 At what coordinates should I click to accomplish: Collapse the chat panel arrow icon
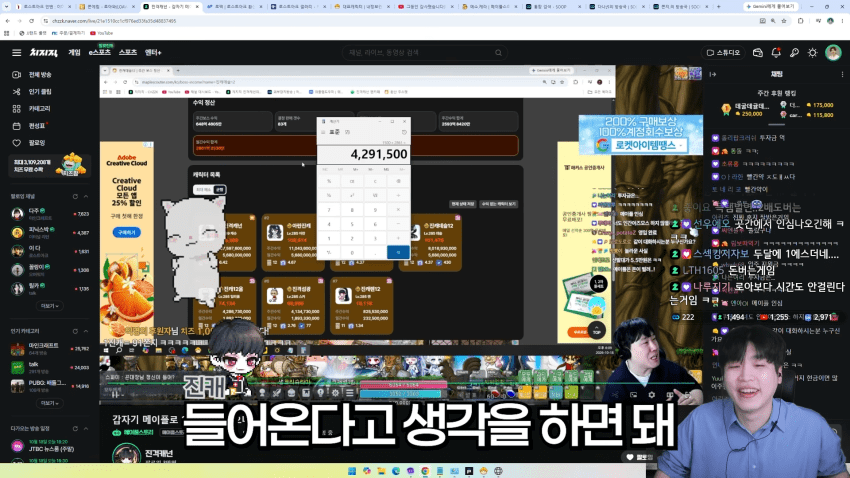[x=713, y=74]
